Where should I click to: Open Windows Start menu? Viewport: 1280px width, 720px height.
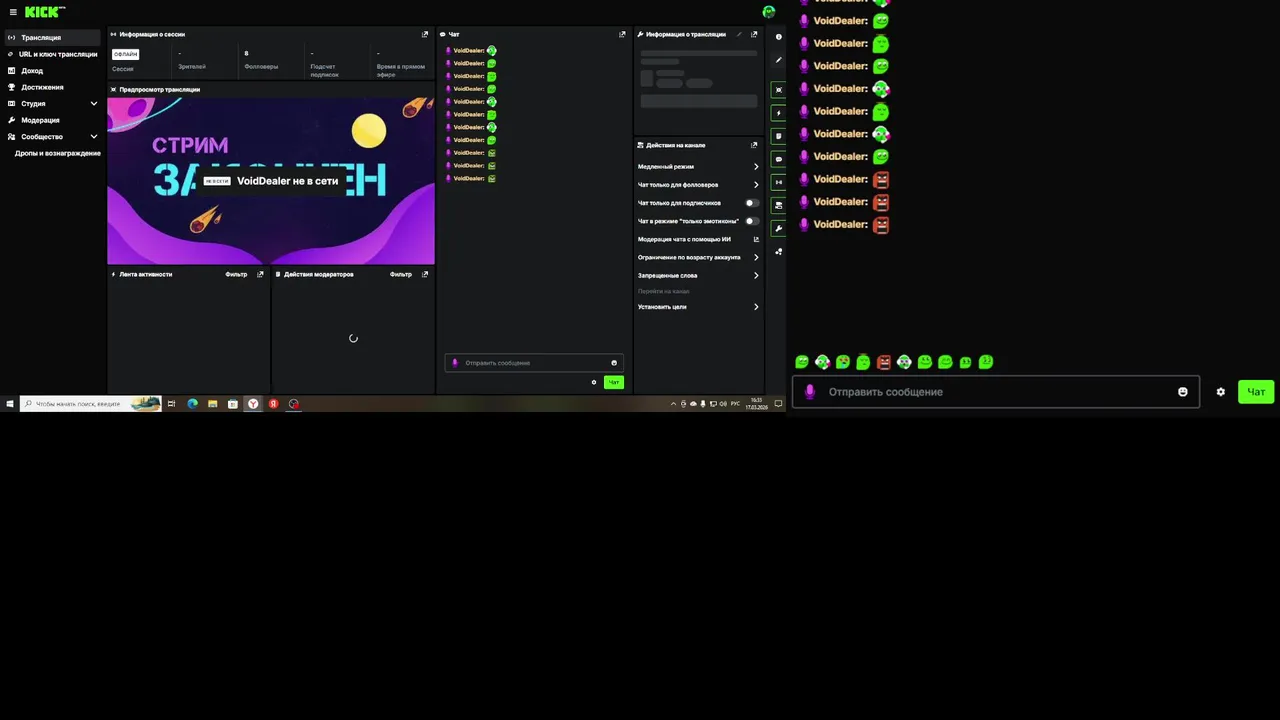(10, 404)
